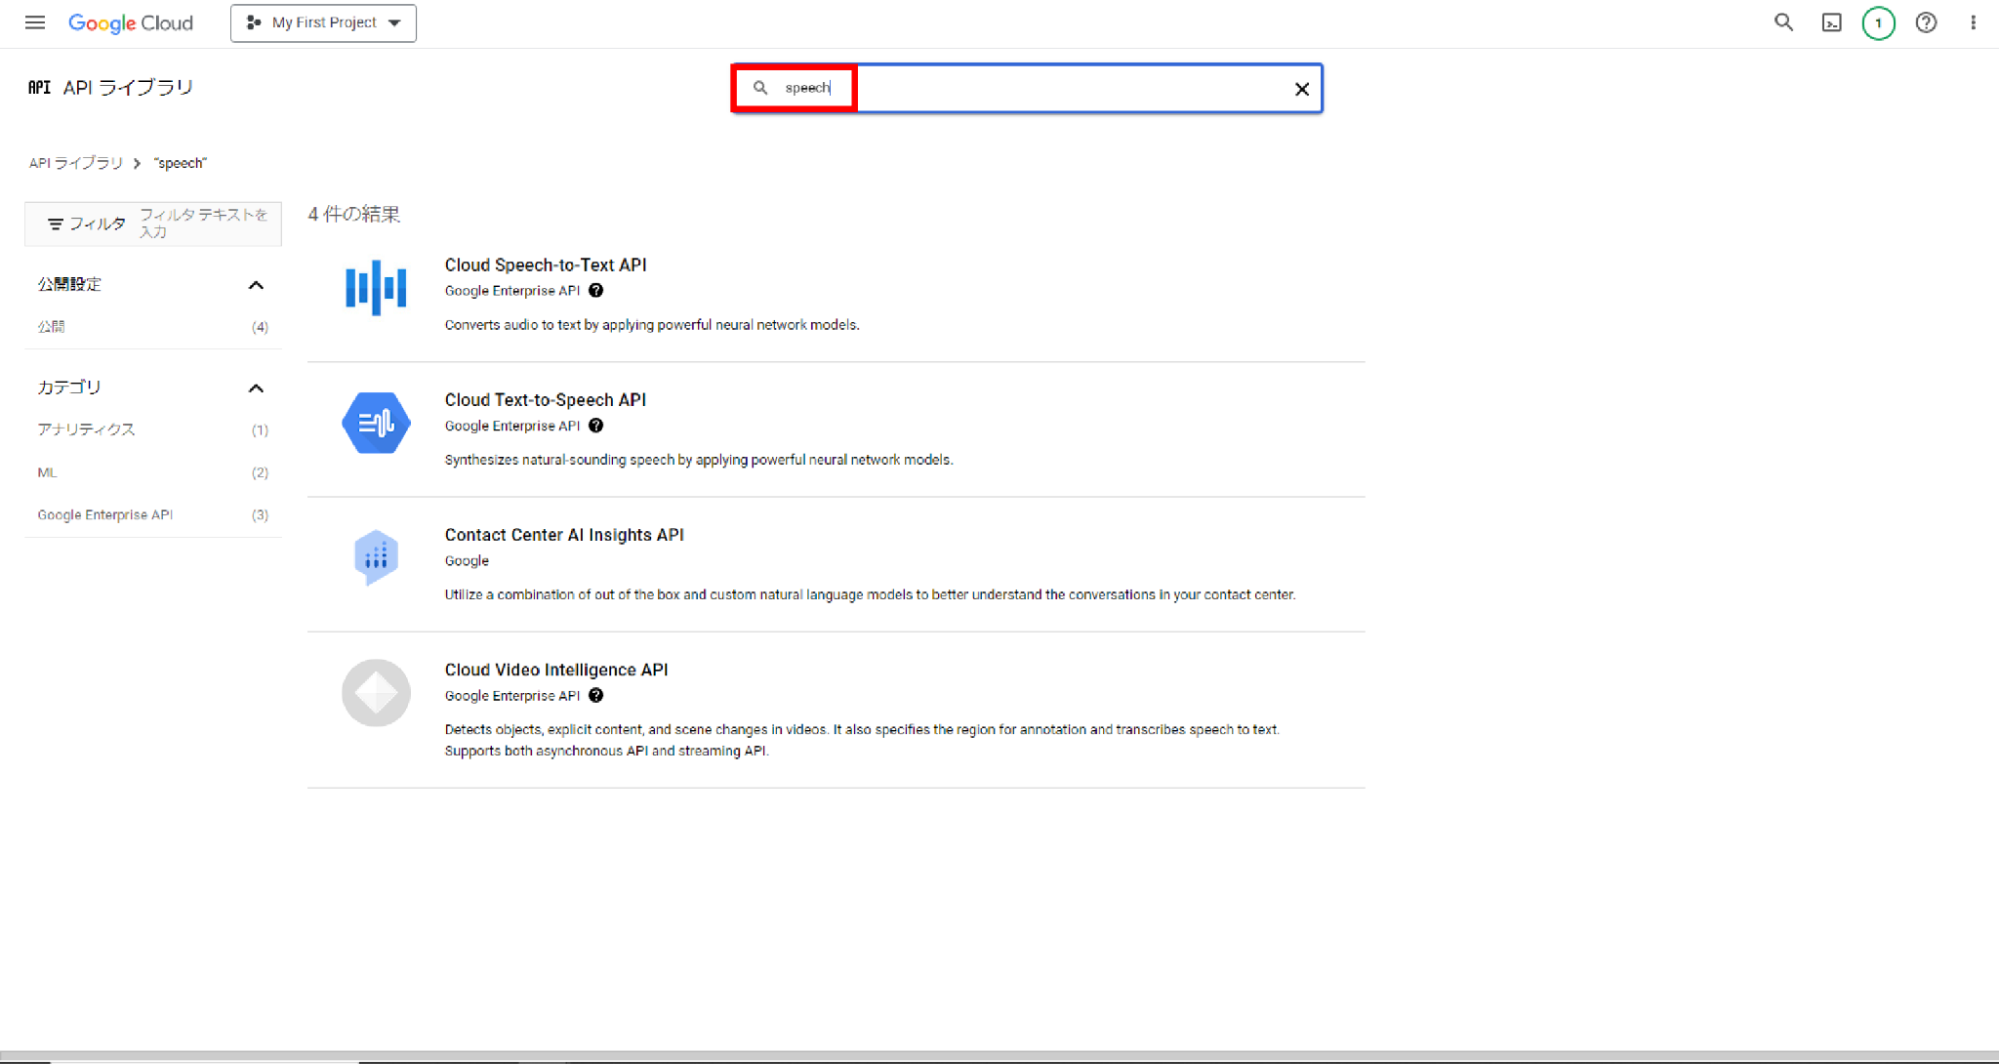Click the Contact Center AI Insights icon
Screen dimensions: 1999x1064
(x=376, y=557)
